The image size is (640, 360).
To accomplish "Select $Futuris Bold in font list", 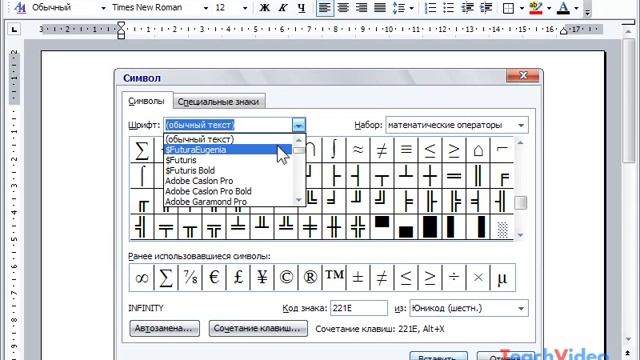I will 229,171.
